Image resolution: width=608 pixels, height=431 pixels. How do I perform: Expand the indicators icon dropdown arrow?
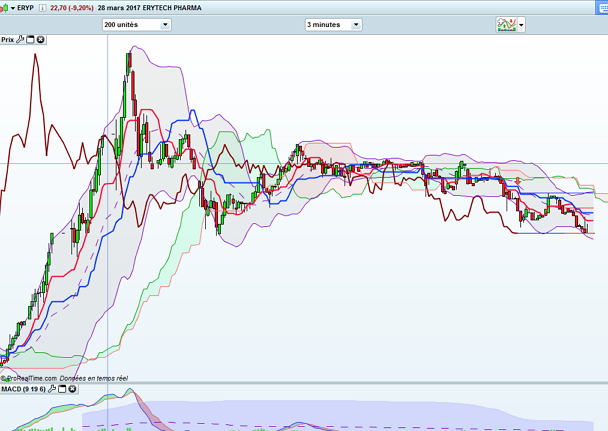(x=521, y=25)
